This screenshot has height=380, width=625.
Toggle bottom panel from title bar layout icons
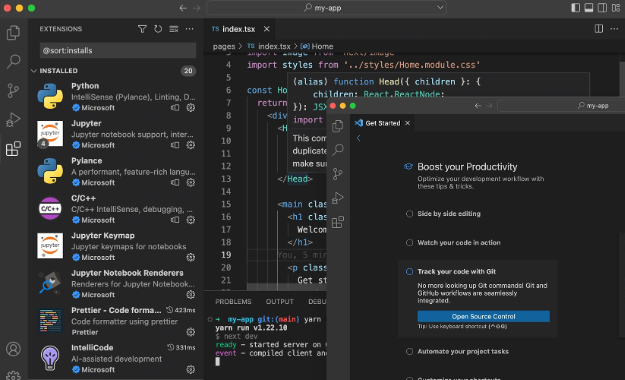(589, 8)
